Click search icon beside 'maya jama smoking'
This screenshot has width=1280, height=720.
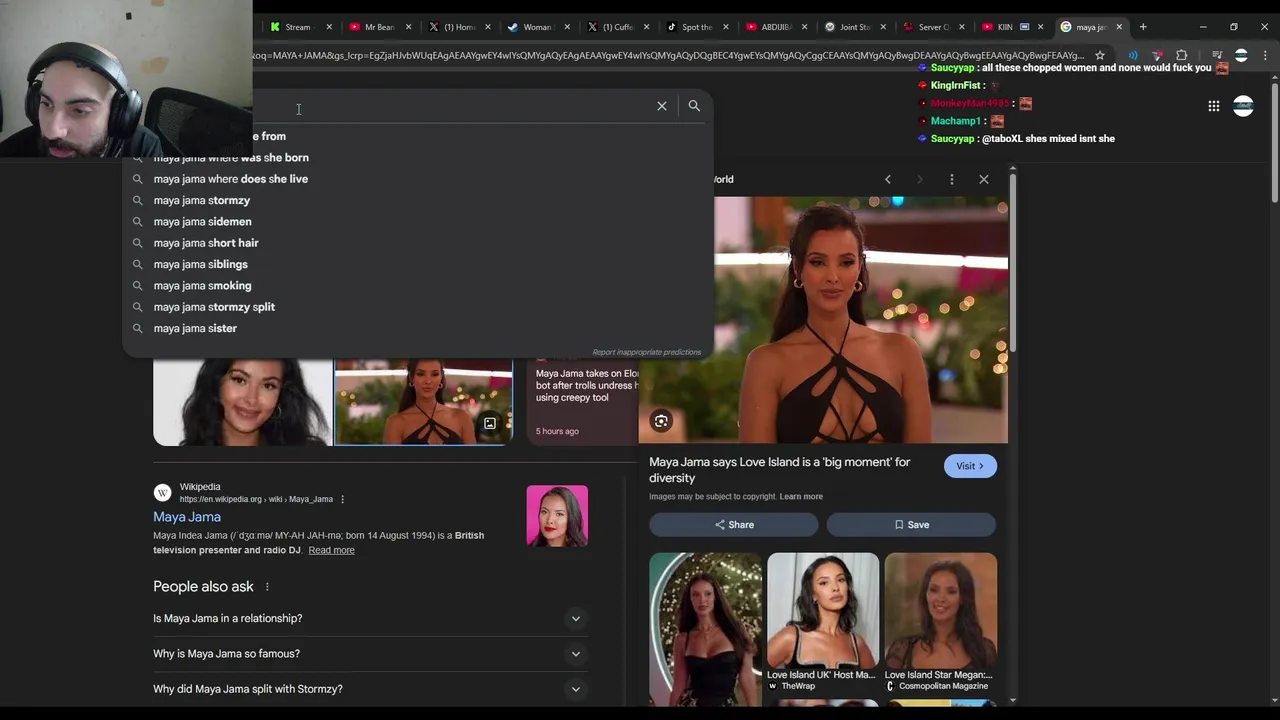[138, 286]
